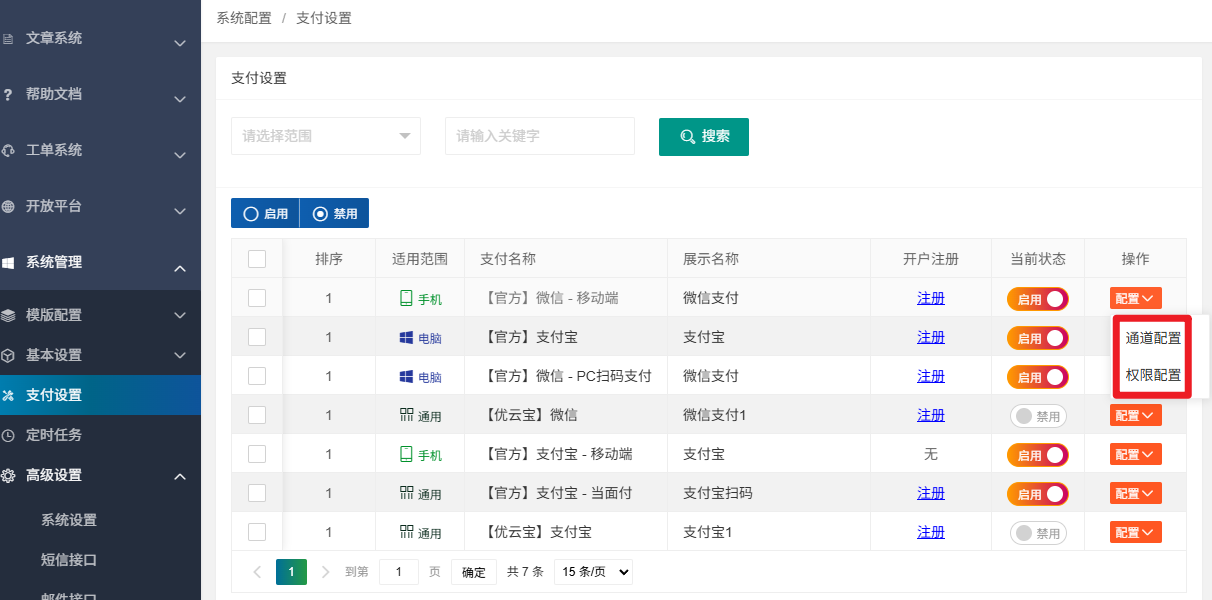
Task: Expand the 文章系统 chevron in sidebar
Action: [180, 43]
